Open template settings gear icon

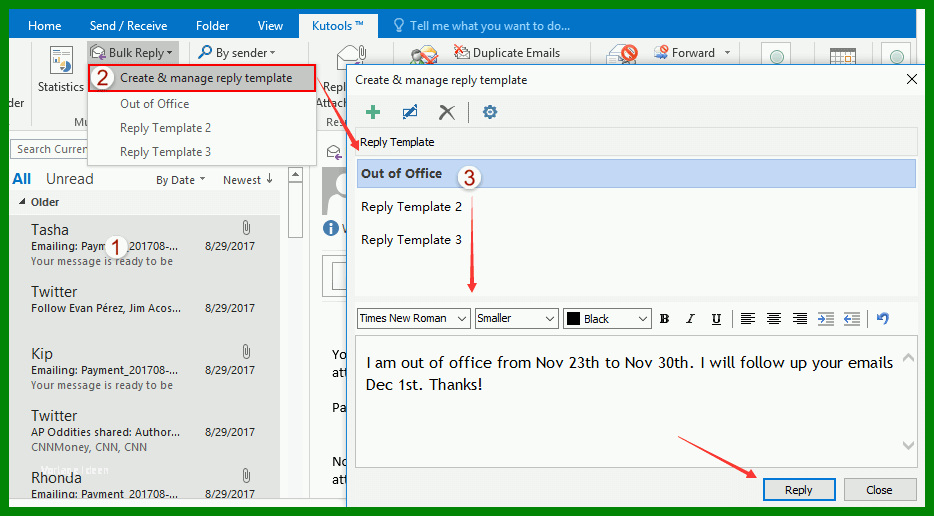point(490,112)
